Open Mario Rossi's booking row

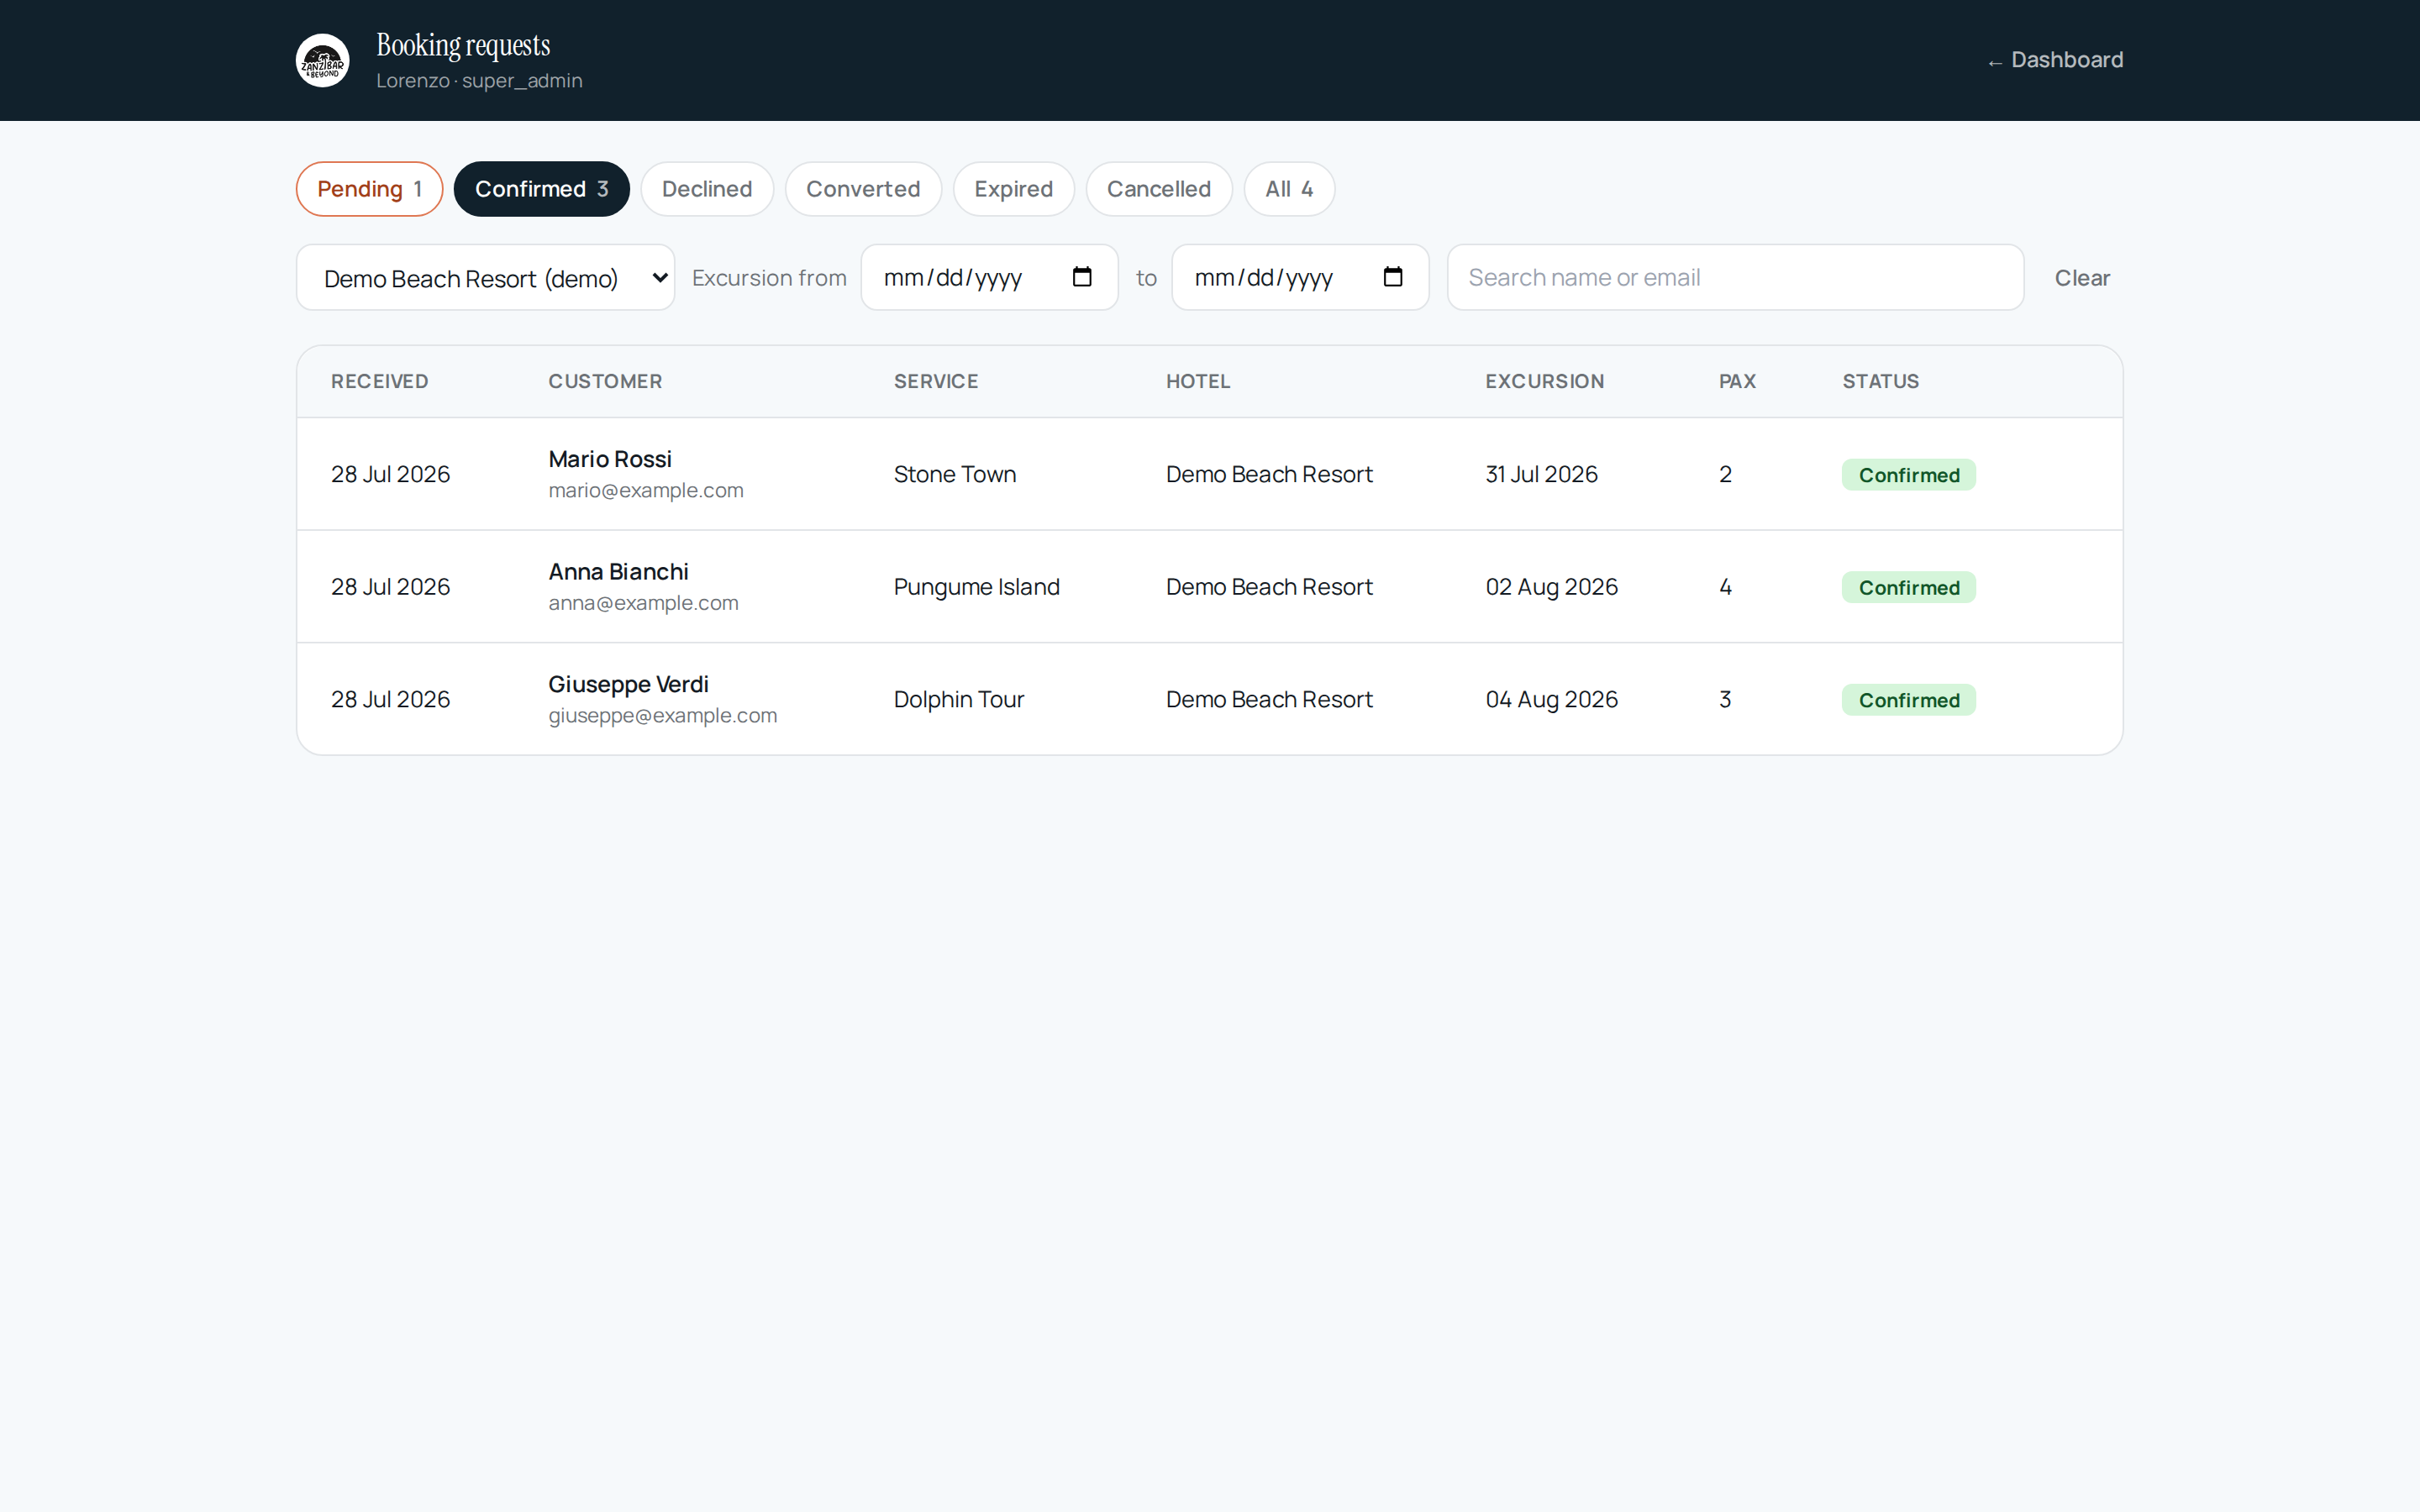click(x=1209, y=474)
